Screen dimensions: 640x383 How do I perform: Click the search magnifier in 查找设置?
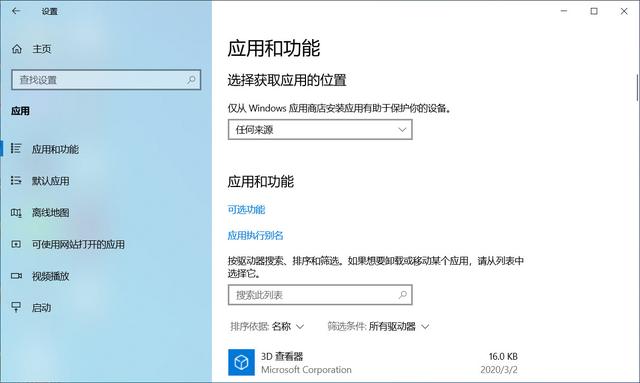[191, 80]
